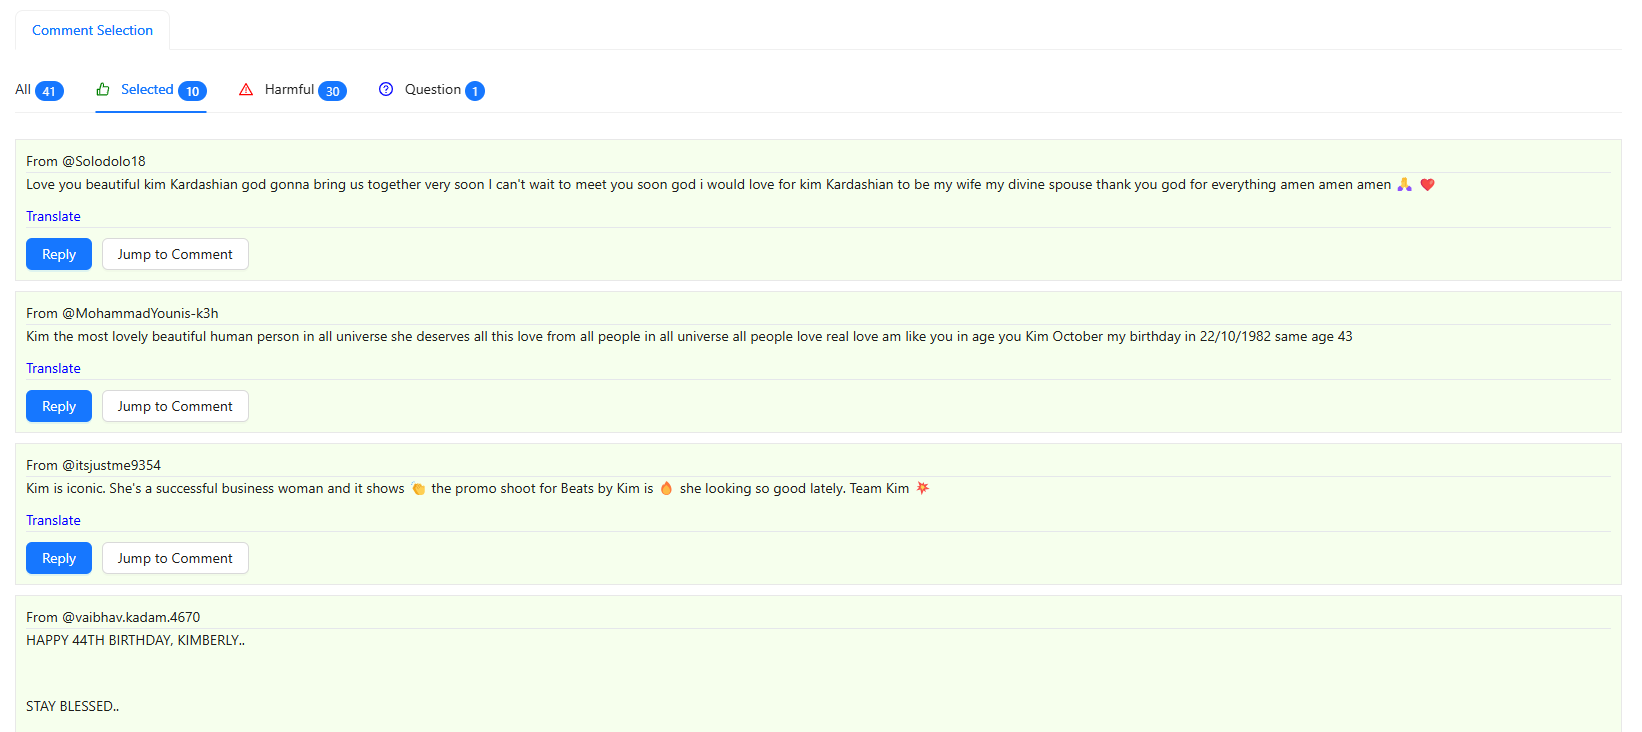This screenshot has width=1642, height=732.
Task: Jump to @itsjustme9354's original comment
Action: [x=175, y=557]
